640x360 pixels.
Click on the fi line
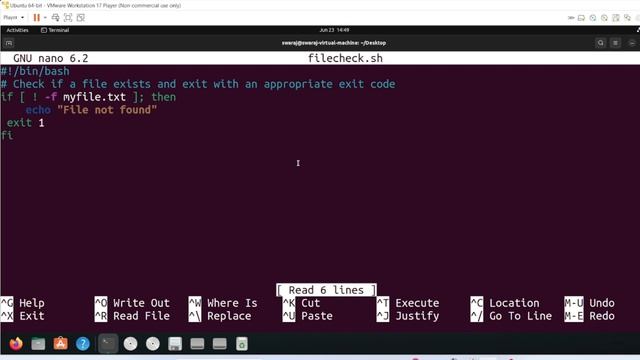tap(7, 136)
